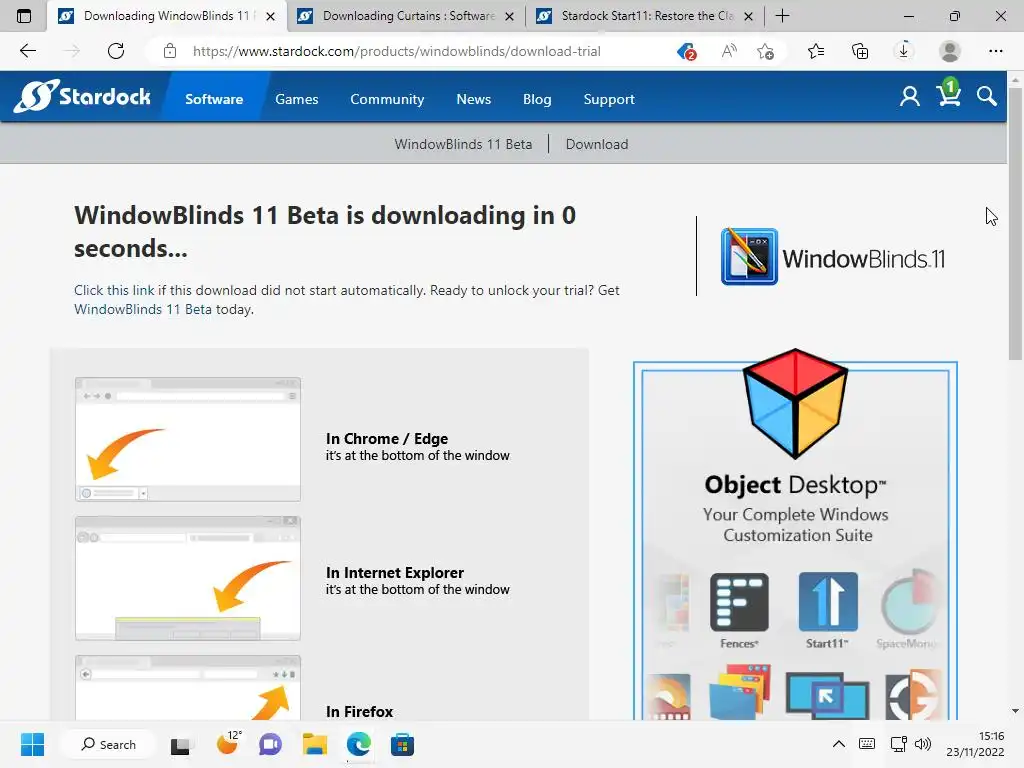The height and width of the screenshot is (768, 1024).
Task: Show hidden system tray icons chevron
Action: (839, 744)
